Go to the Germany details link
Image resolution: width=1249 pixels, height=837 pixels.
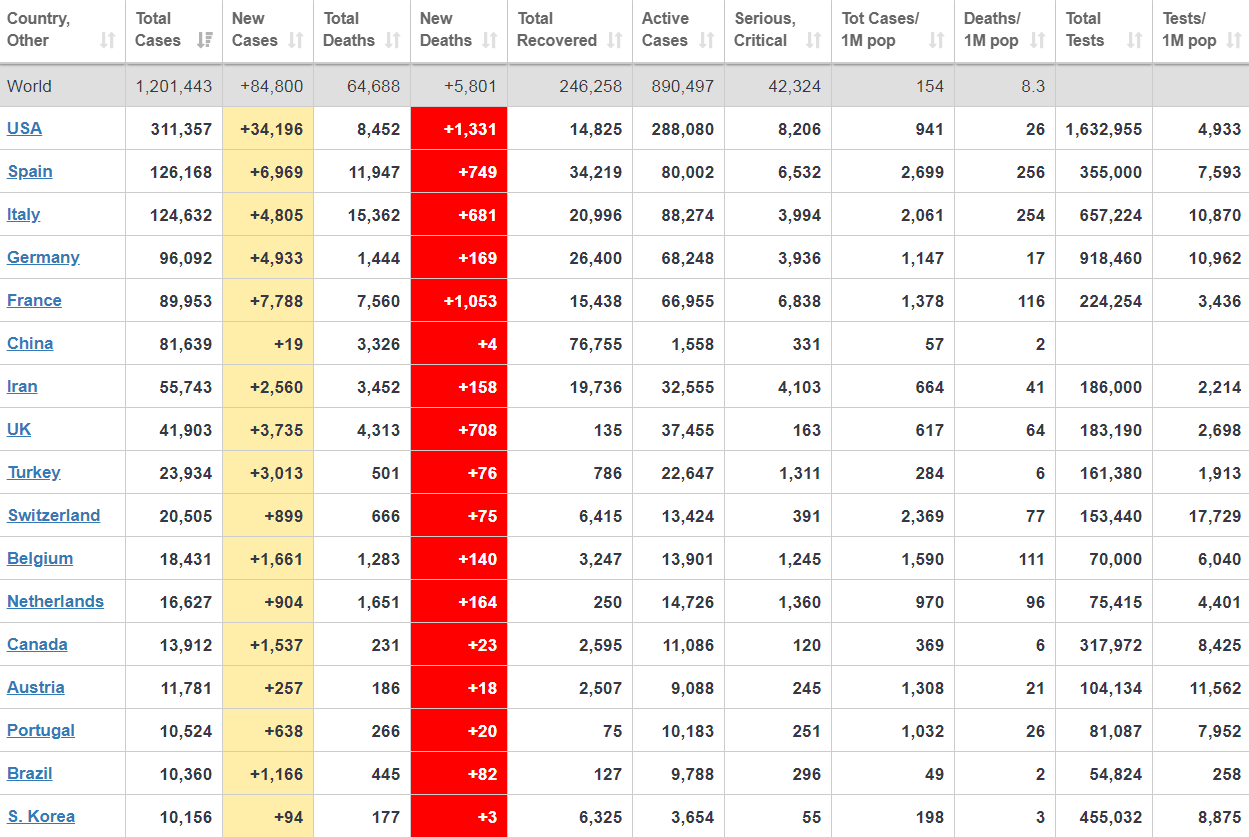43,257
